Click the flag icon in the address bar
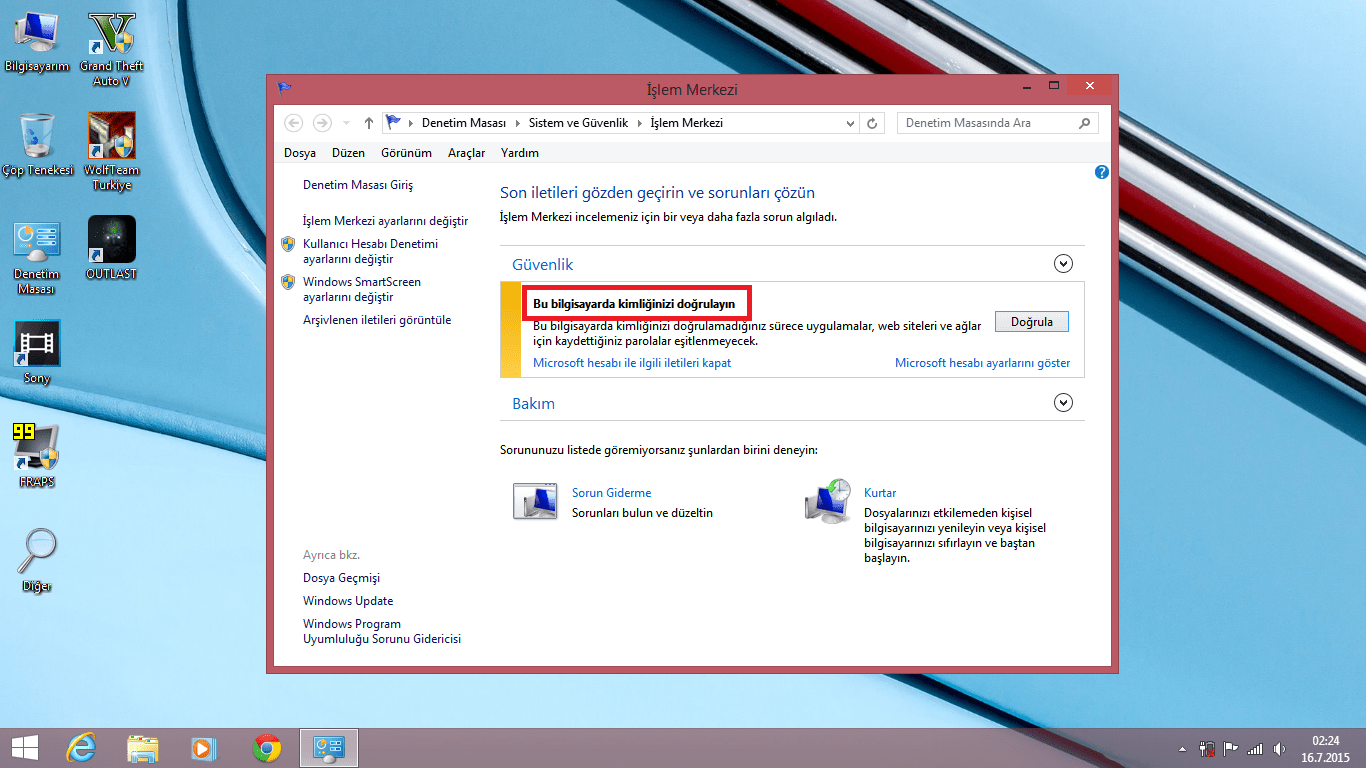 [x=393, y=123]
